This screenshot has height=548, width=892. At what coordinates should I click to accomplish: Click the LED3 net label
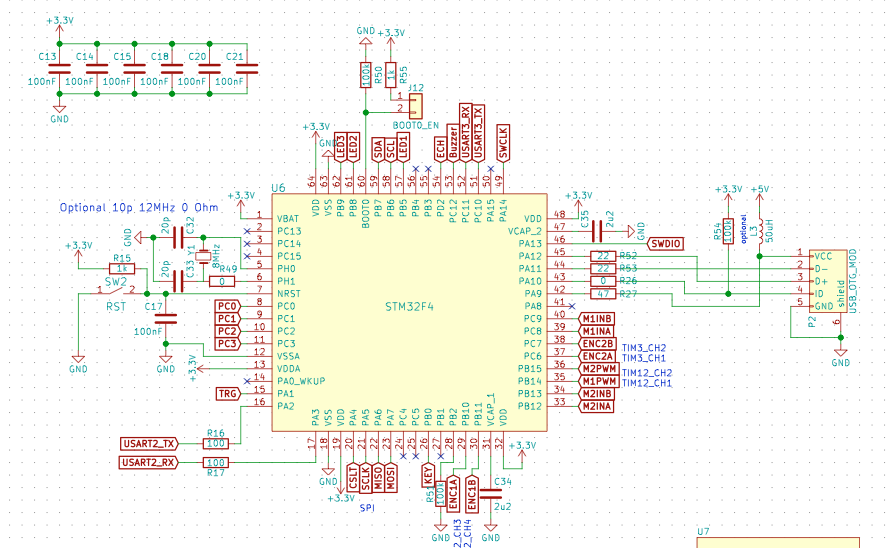pos(340,147)
